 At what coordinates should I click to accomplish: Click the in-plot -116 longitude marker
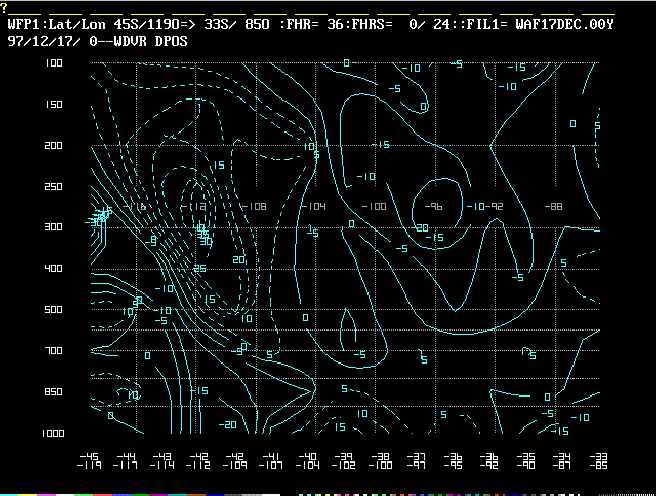click(x=134, y=207)
